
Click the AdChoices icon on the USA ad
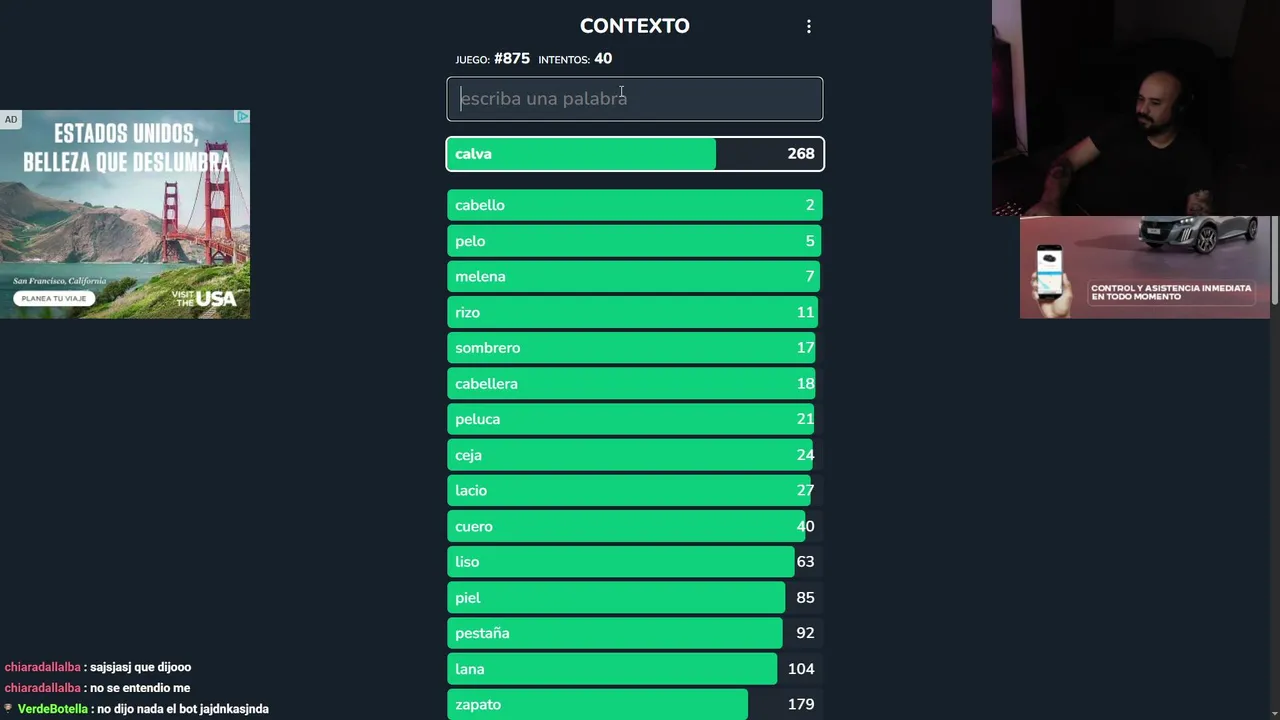tap(242, 117)
